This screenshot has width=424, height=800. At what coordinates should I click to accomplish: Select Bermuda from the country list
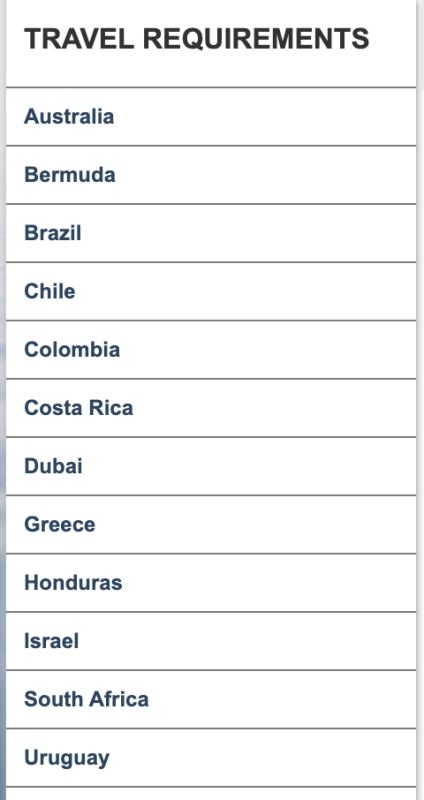click(69, 174)
